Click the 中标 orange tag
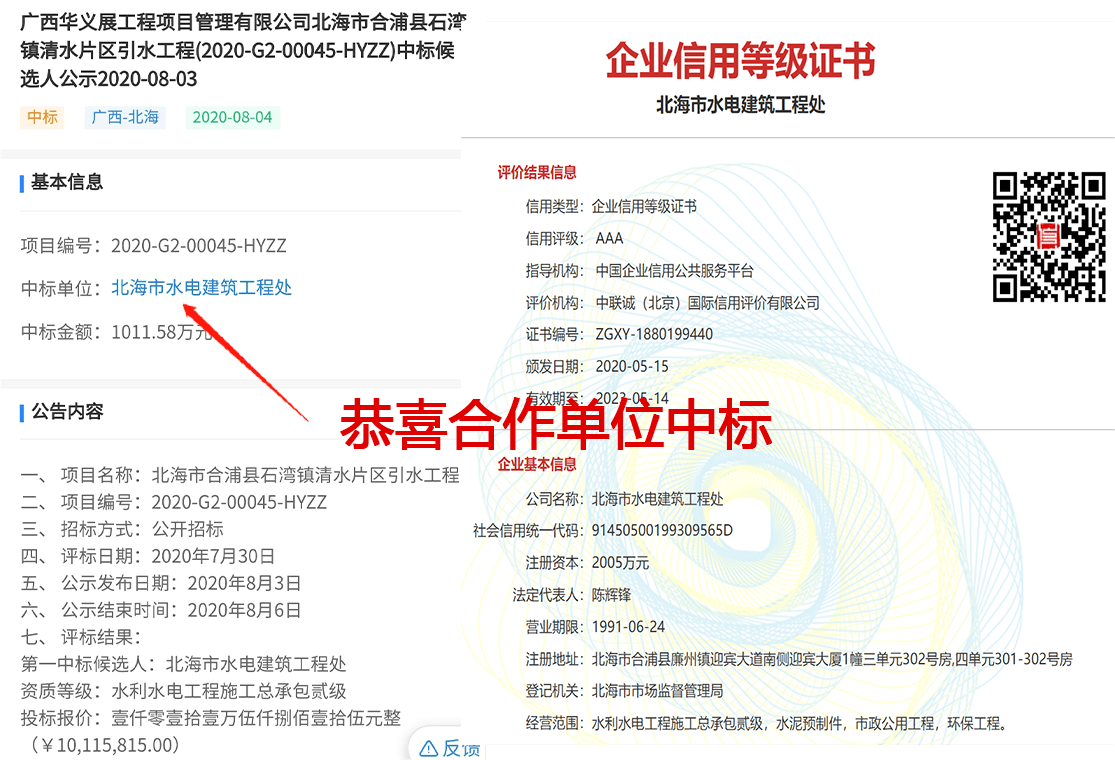This screenshot has height=760, width=1115. (42, 117)
